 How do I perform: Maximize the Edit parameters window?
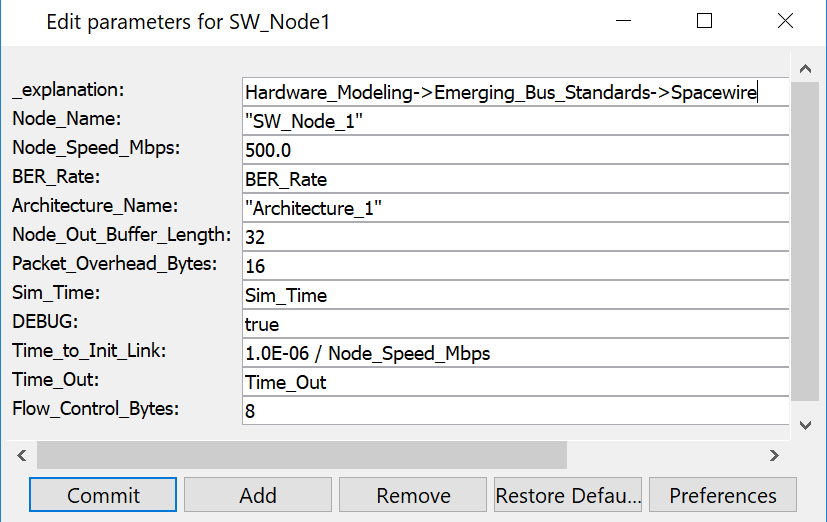click(704, 21)
